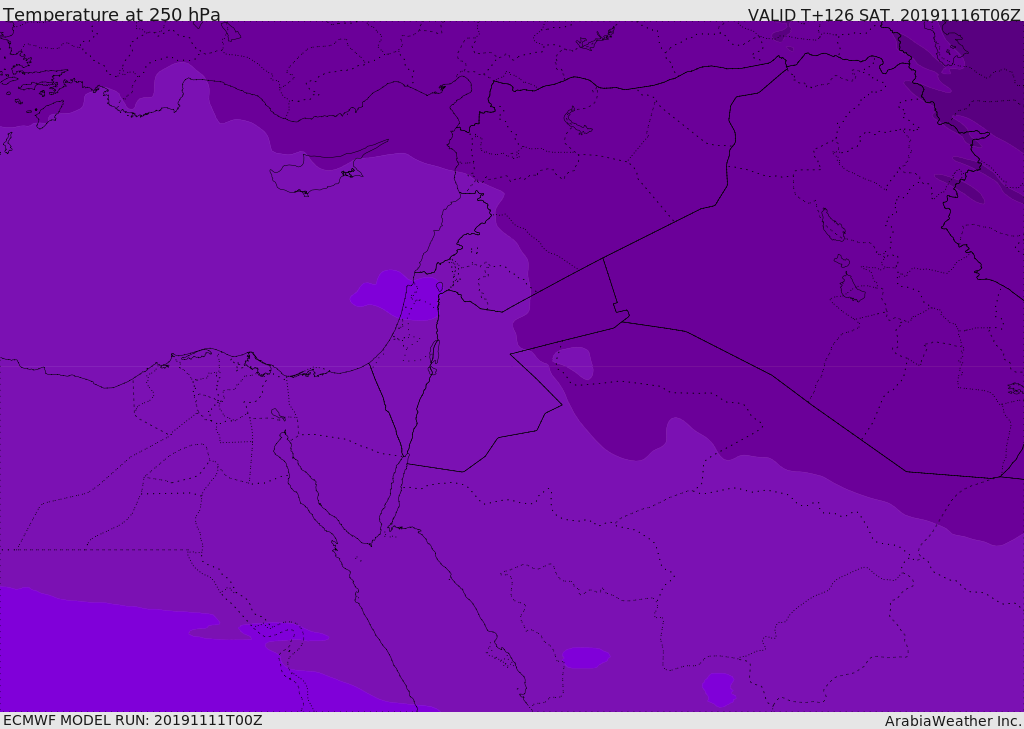Click the Sea of Galilee outline
Screen dimensions: 1024x729
[439, 287]
